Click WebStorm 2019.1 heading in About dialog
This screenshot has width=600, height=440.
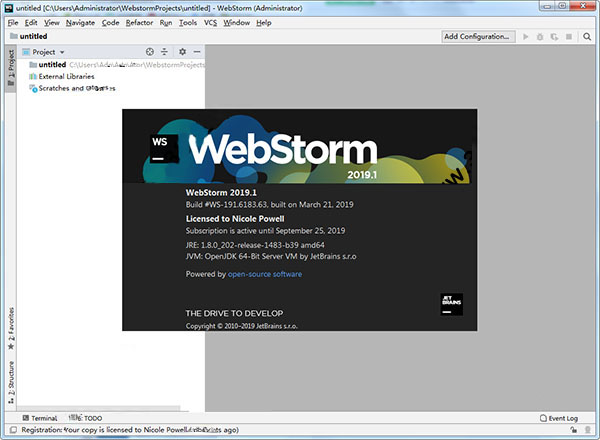coord(221,192)
